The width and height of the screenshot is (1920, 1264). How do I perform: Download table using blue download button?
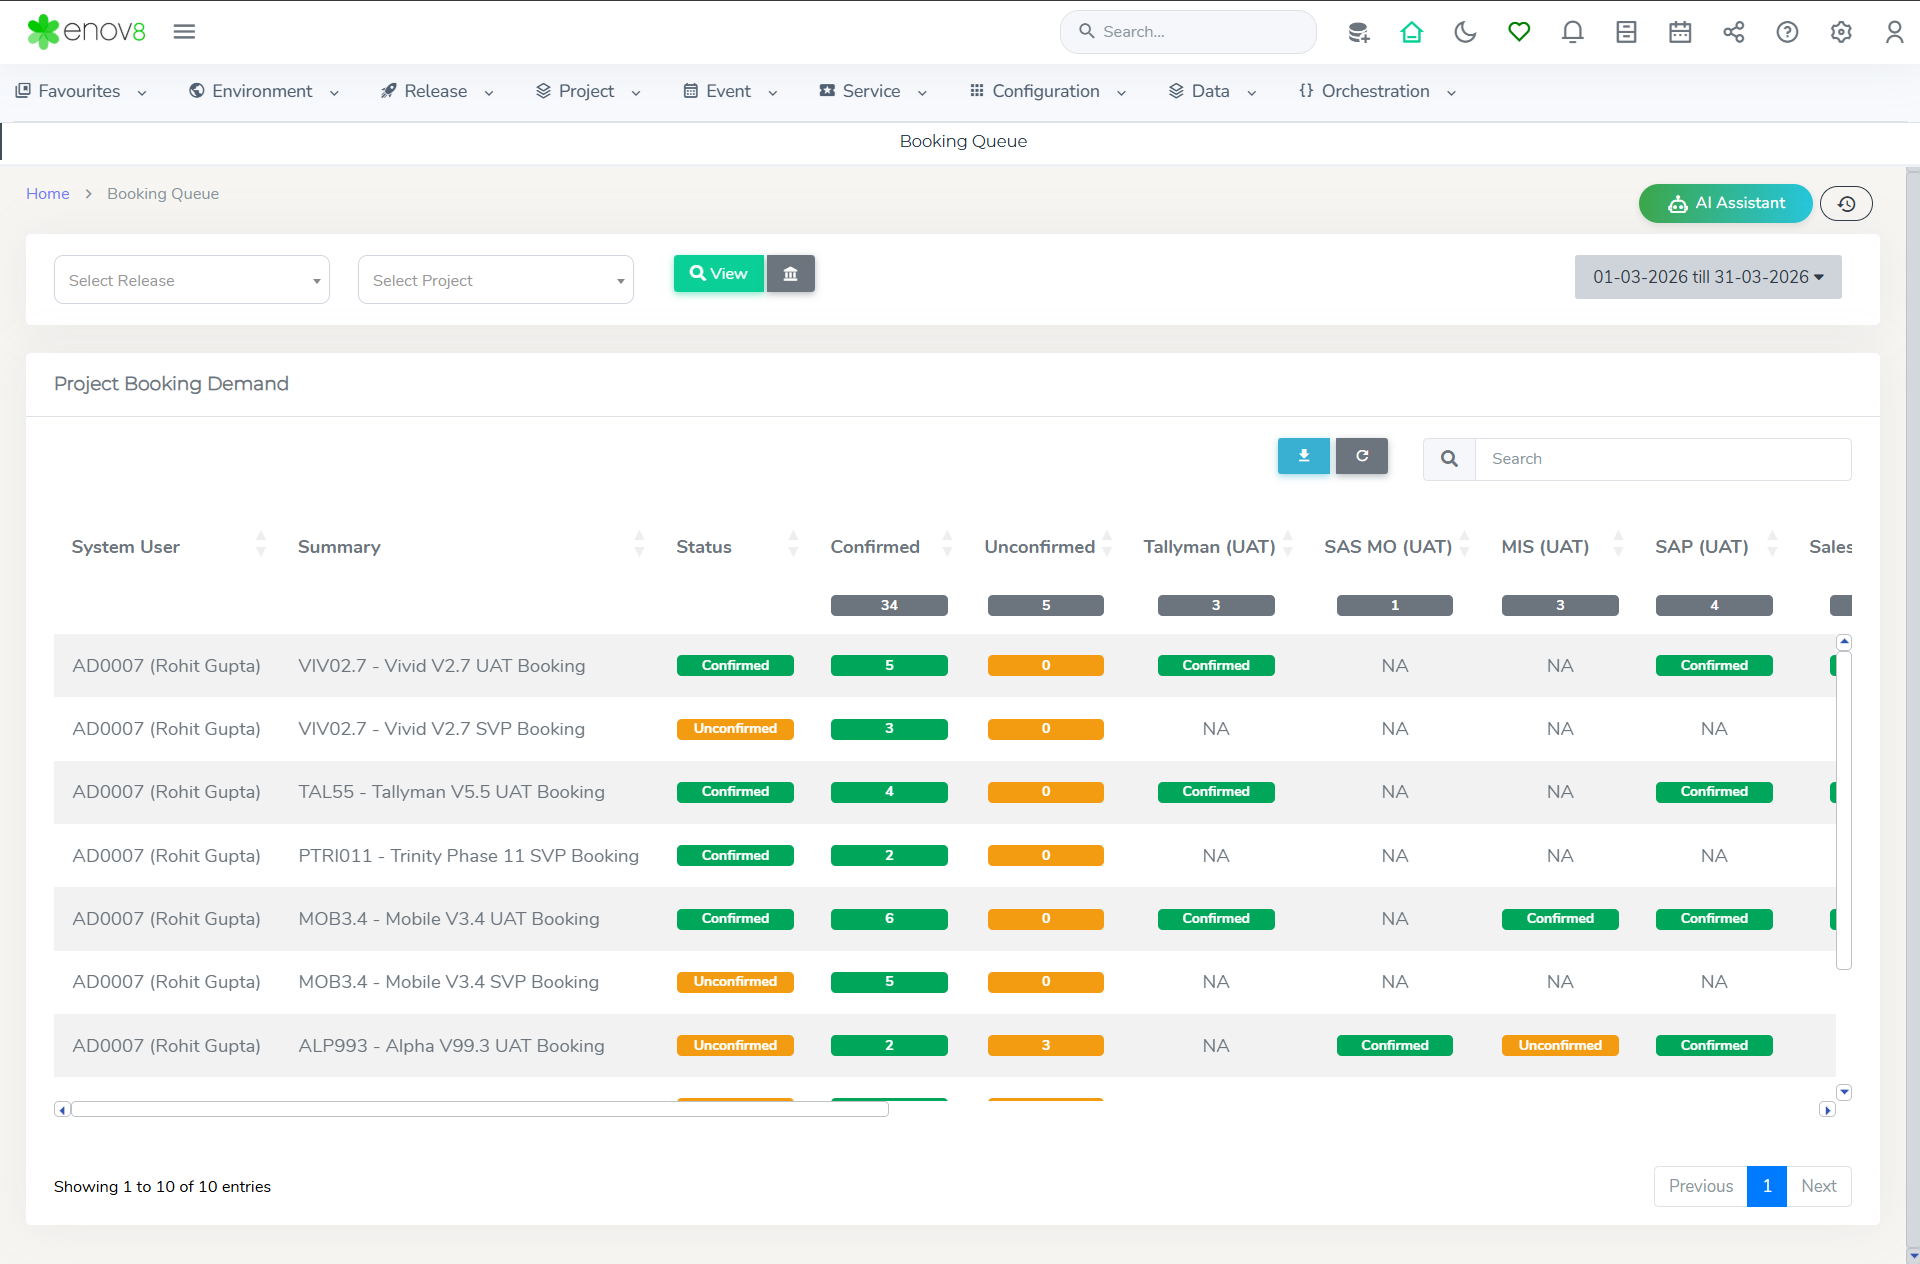tap(1303, 456)
